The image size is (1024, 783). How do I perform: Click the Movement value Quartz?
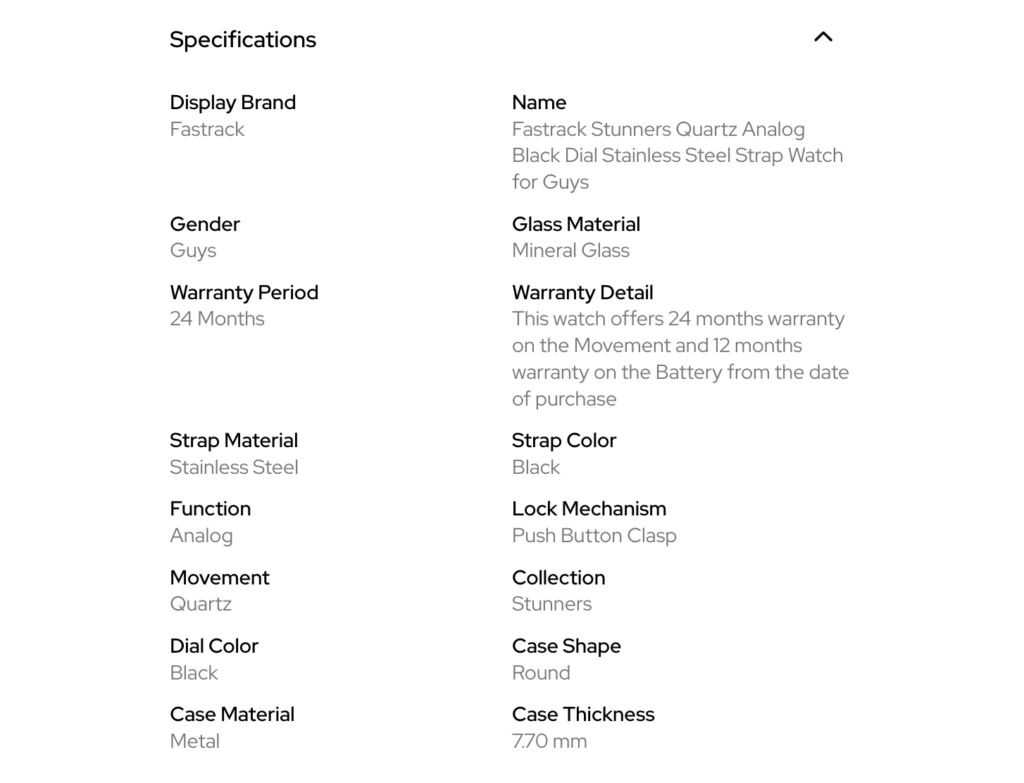pyautogui.click(x=201, y=604)
